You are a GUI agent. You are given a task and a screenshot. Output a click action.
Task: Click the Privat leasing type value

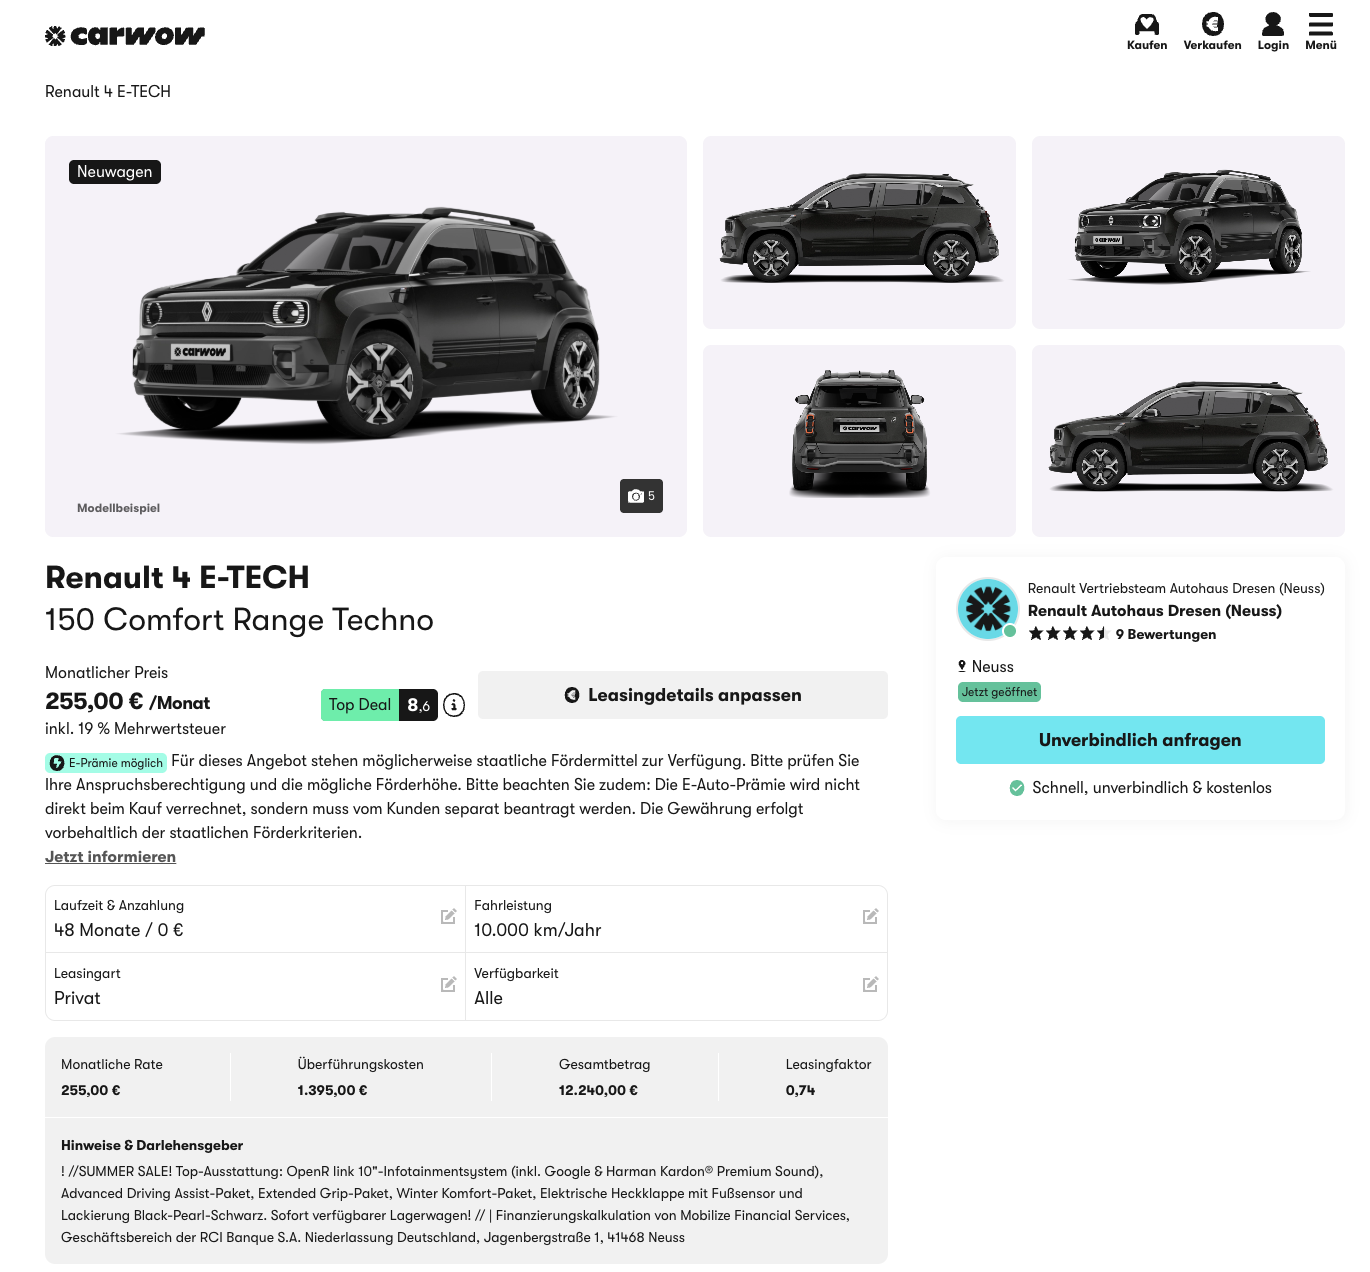coord(77,998)
